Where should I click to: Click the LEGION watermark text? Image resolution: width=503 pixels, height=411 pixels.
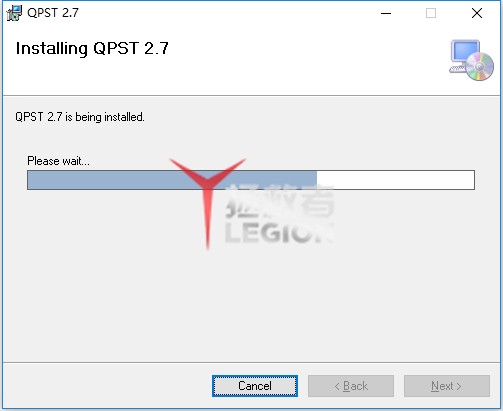[x=279, y=232]
